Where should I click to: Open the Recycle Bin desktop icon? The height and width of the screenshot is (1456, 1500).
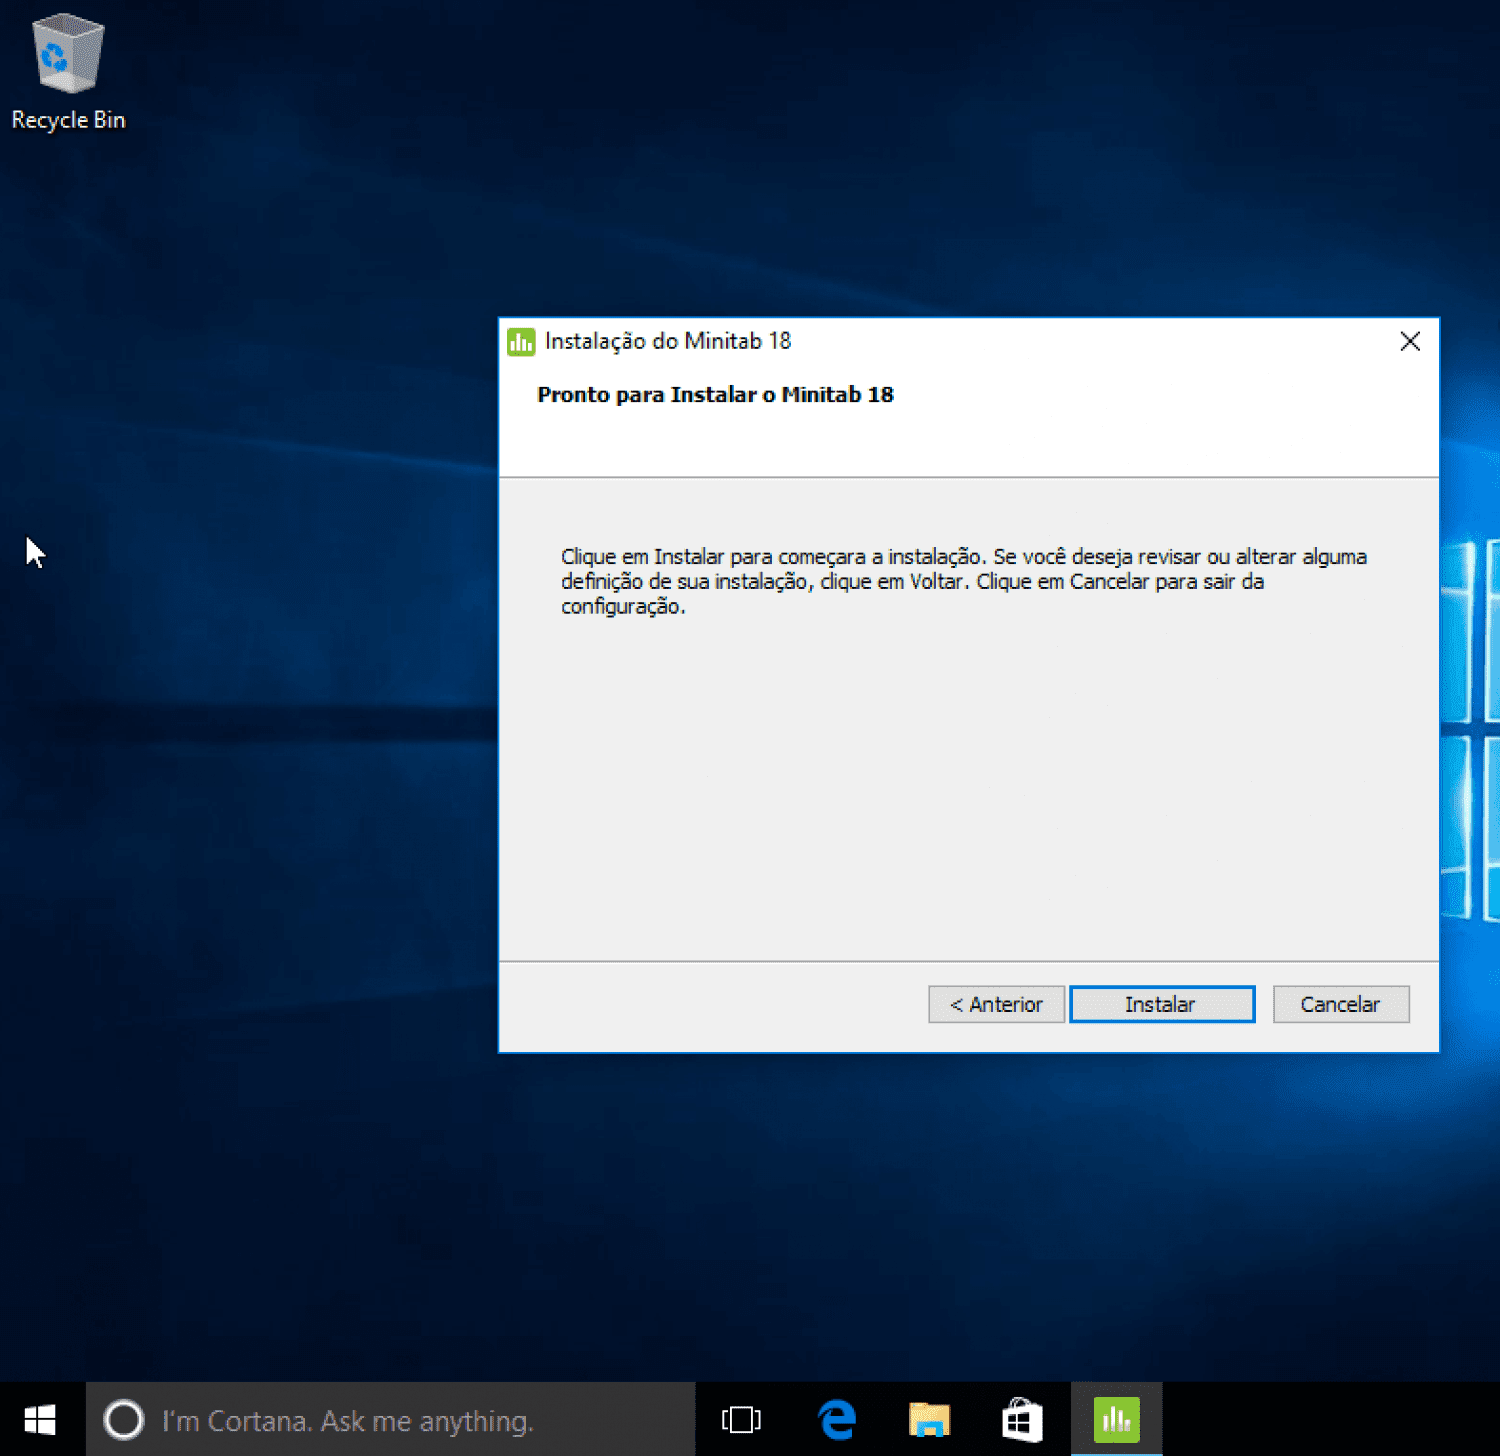coord(68,72)
